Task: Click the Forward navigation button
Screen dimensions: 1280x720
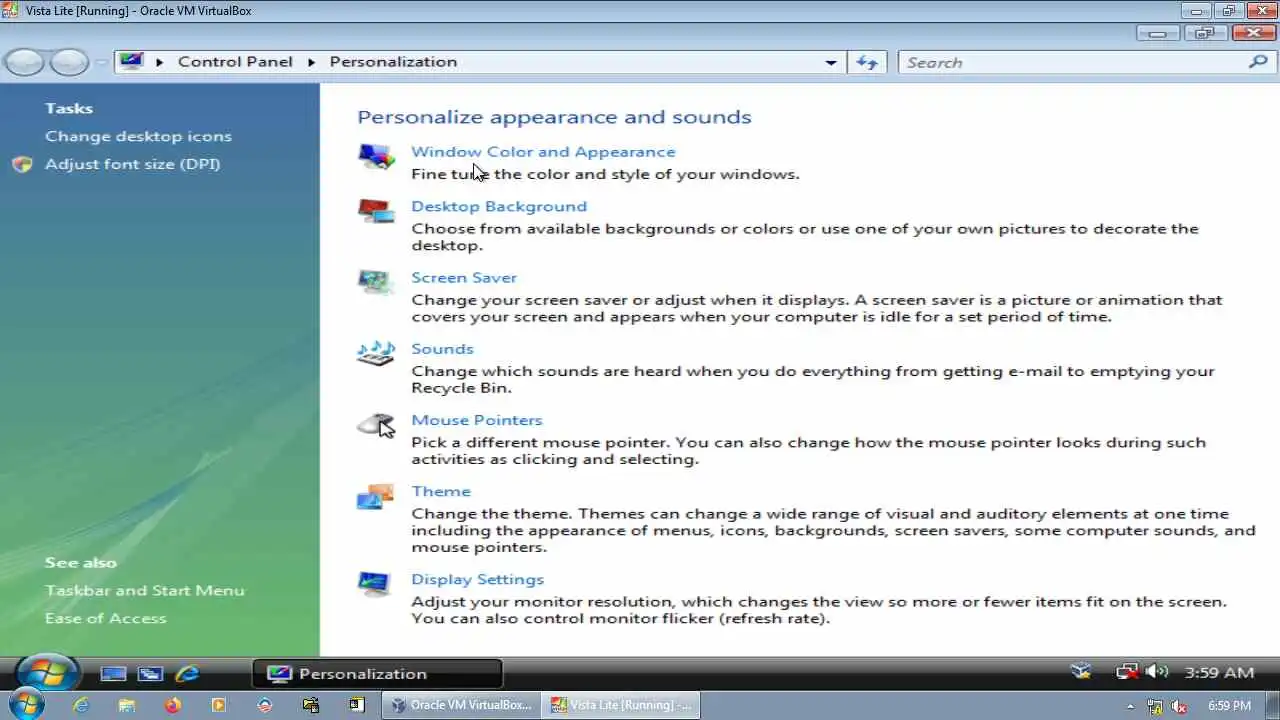Action: click(x=69, y=62)
